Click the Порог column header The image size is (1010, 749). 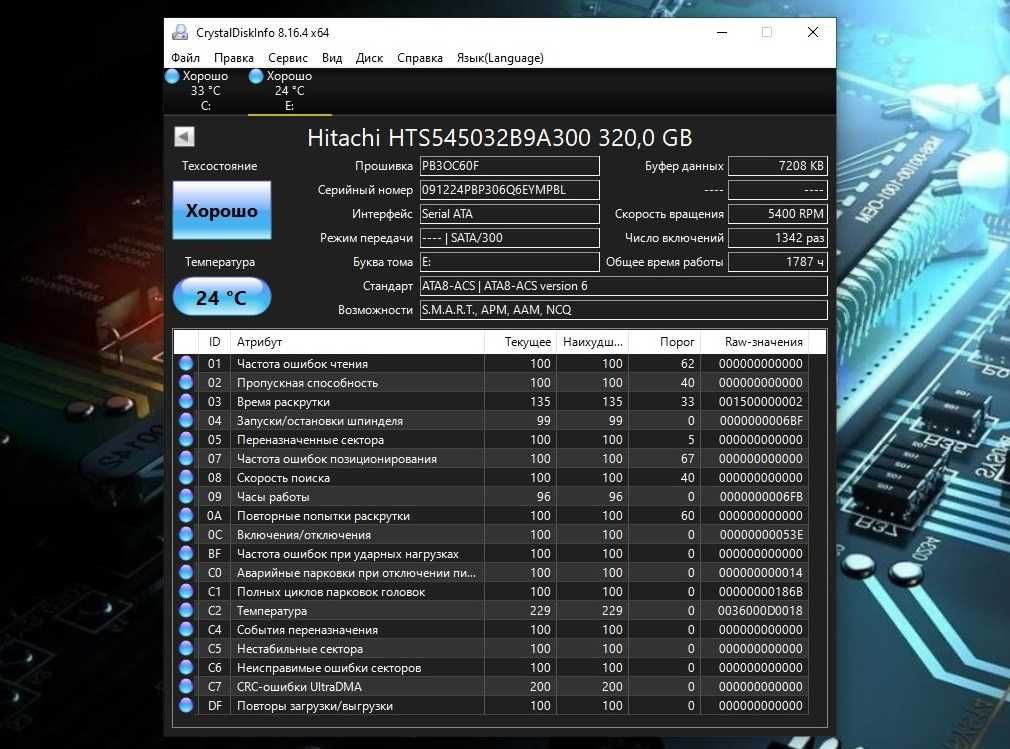664,342
